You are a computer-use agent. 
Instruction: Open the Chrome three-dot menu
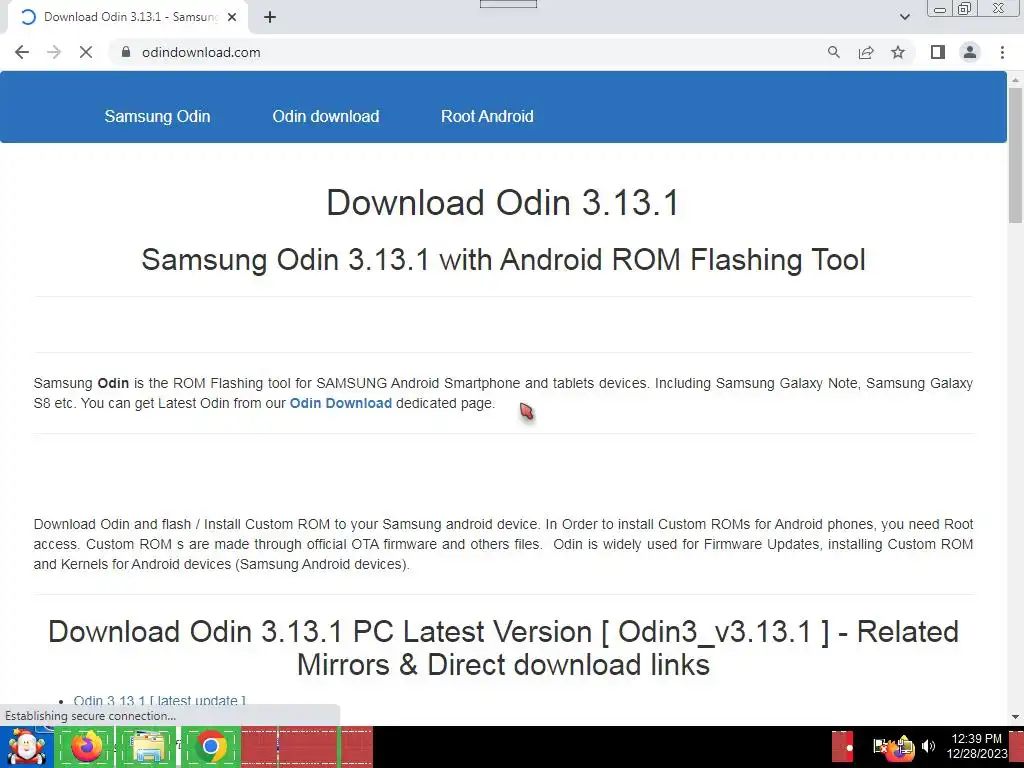point(1002,52)
